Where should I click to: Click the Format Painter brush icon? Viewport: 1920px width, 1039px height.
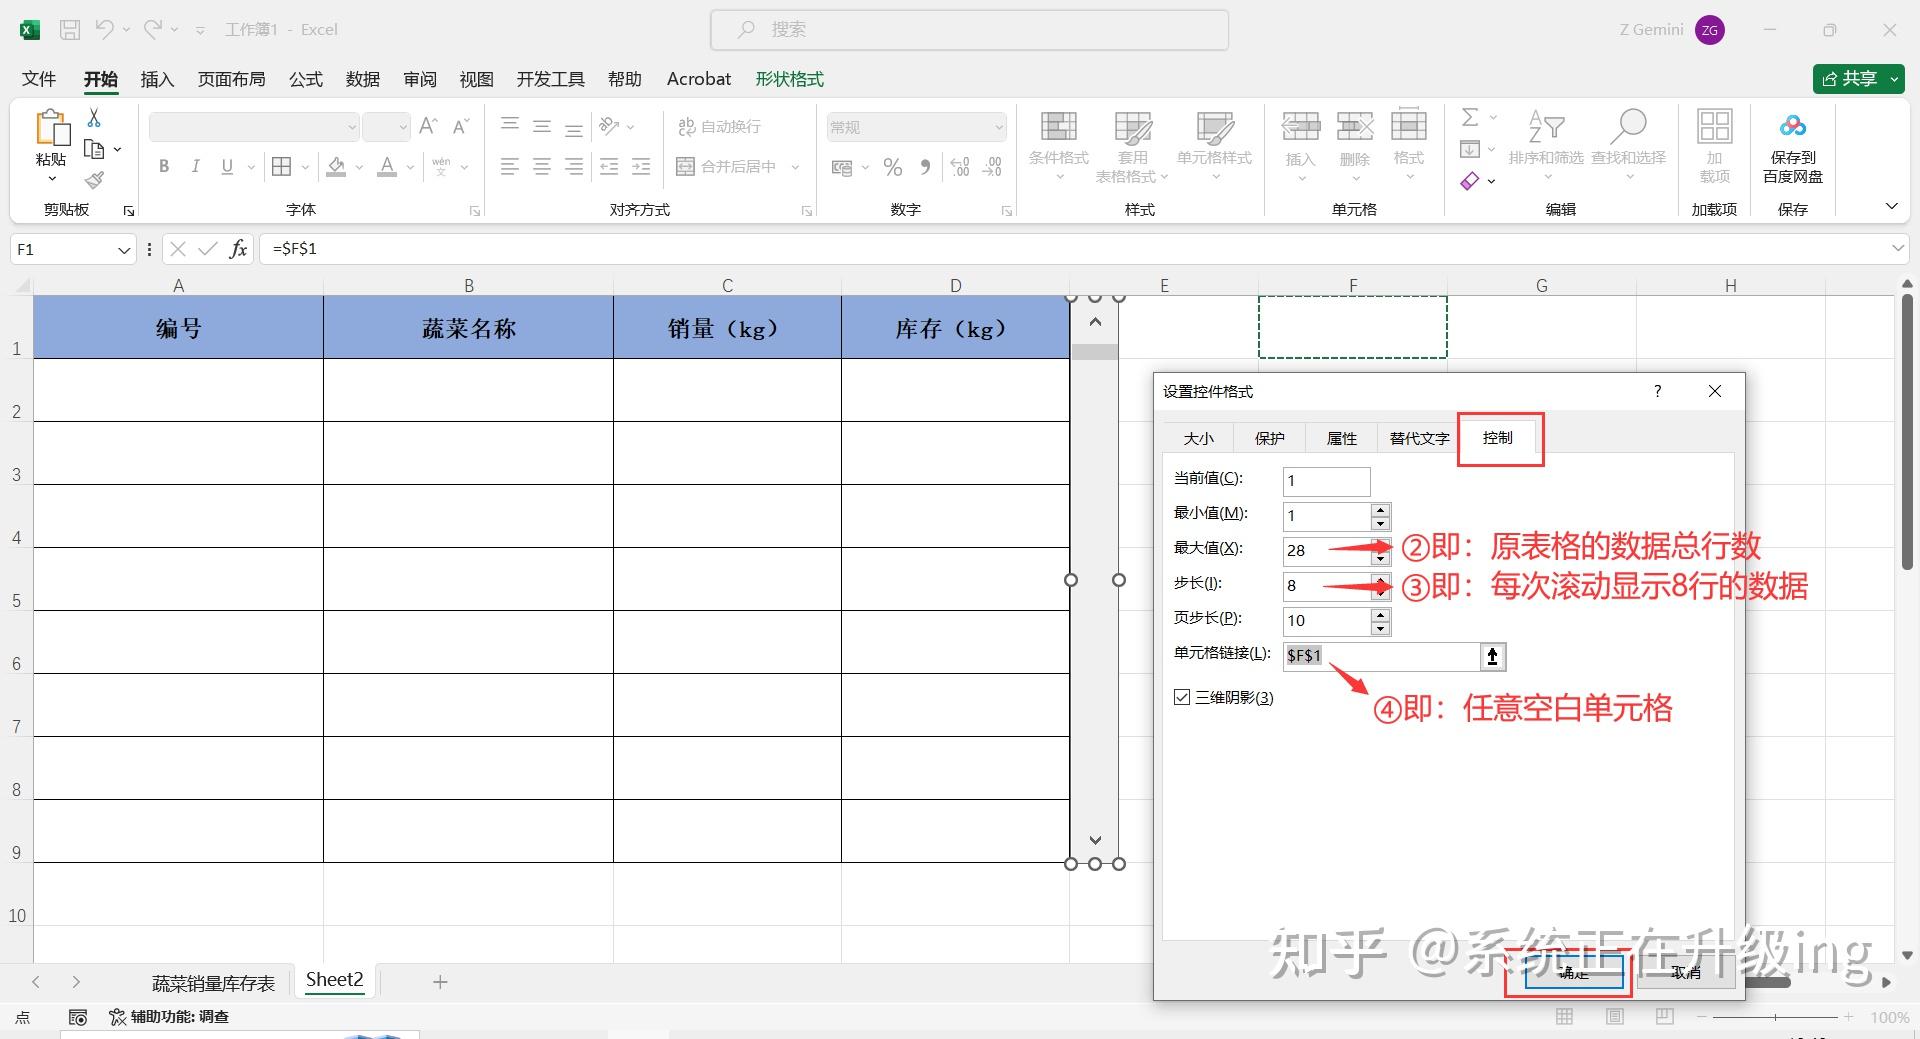[95, 180]
